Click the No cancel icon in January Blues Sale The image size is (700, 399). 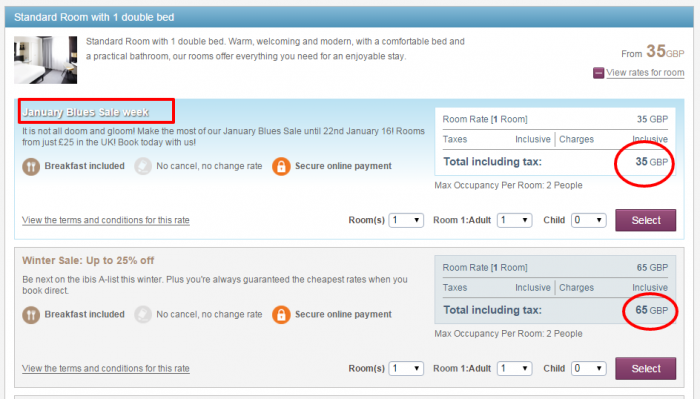143,166
